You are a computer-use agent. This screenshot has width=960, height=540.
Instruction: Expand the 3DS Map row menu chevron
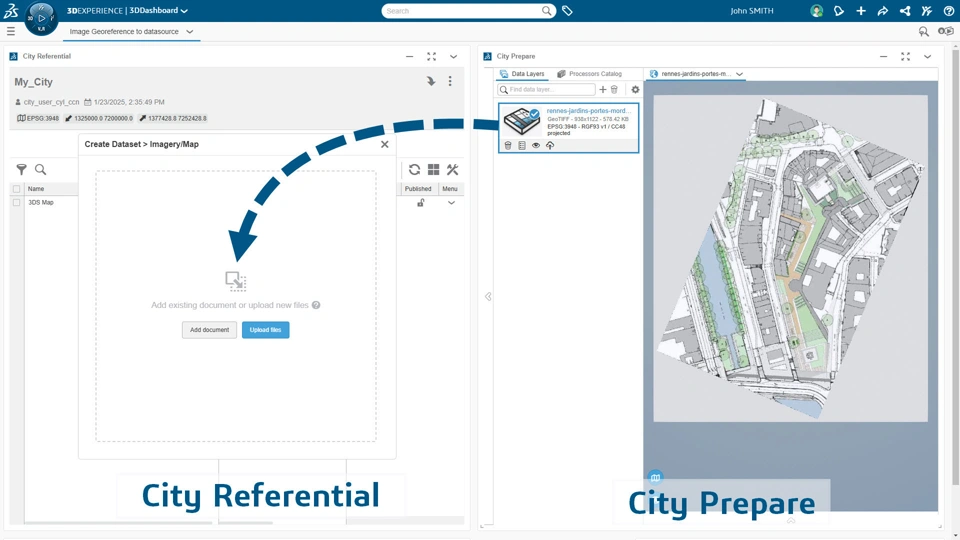pyautogui.click(x=451, y=203)
